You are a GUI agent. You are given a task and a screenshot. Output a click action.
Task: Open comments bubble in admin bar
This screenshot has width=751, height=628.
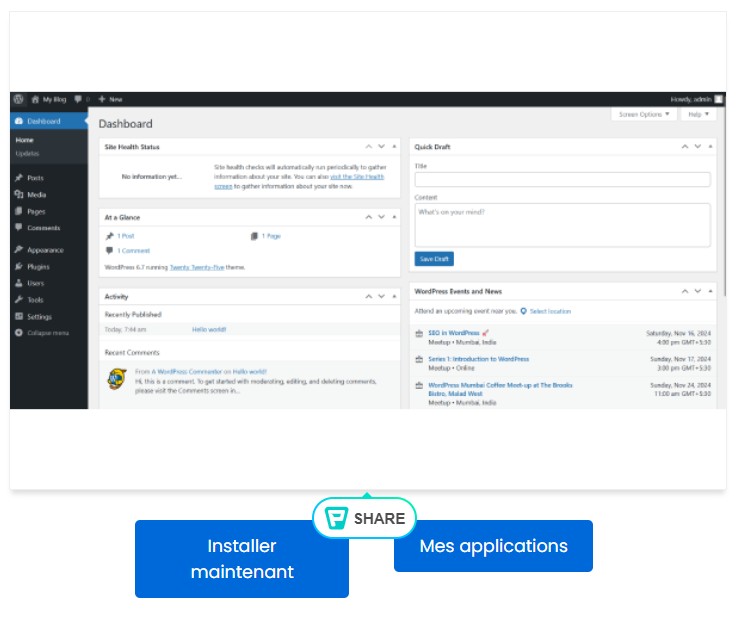coord(82,100)
